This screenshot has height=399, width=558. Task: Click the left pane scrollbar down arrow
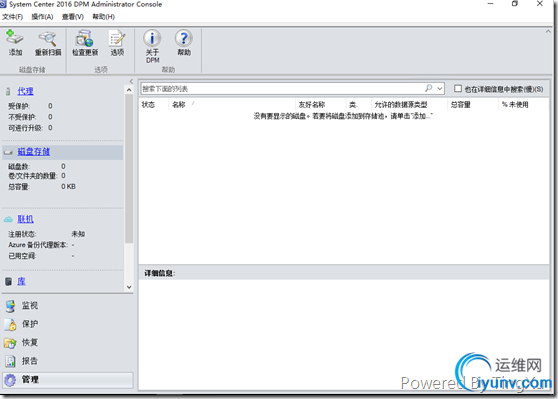(129, 287)
